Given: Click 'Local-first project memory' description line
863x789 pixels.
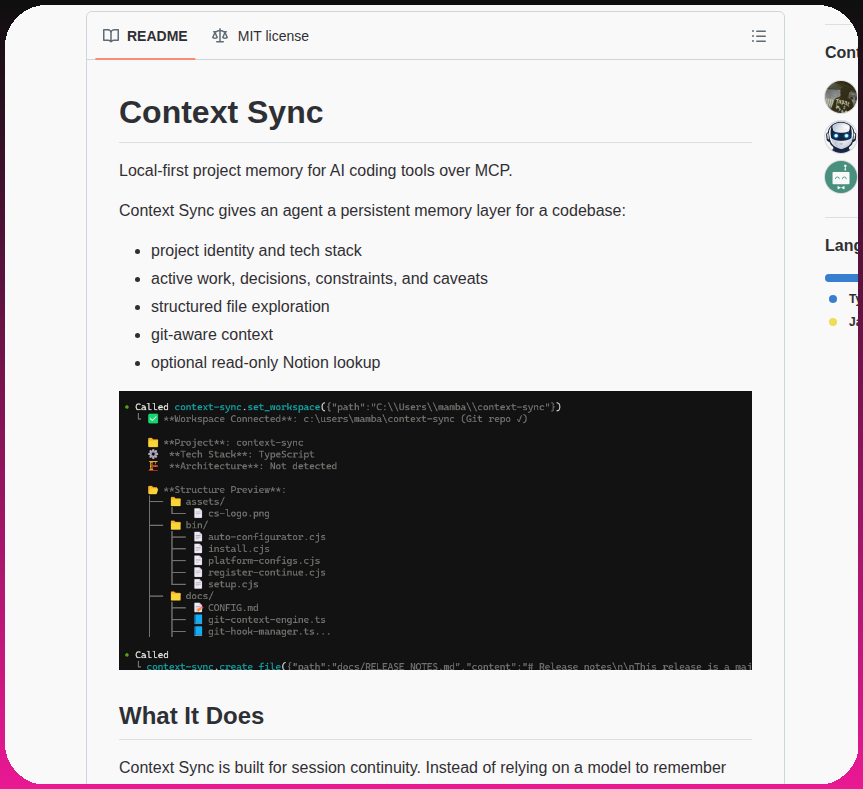Looking at the screenshot, I should 315,171.
